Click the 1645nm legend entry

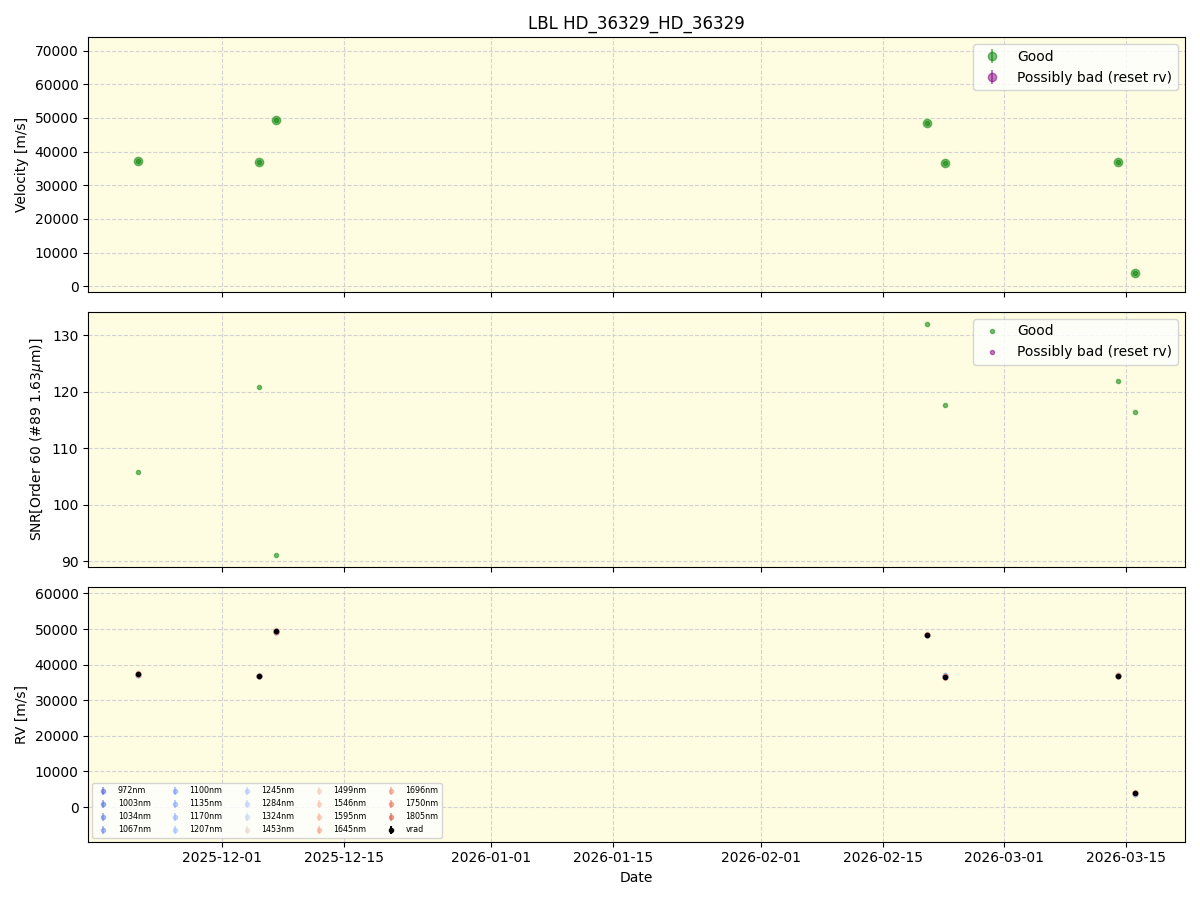pyautogui.click(x=350, y=829)
